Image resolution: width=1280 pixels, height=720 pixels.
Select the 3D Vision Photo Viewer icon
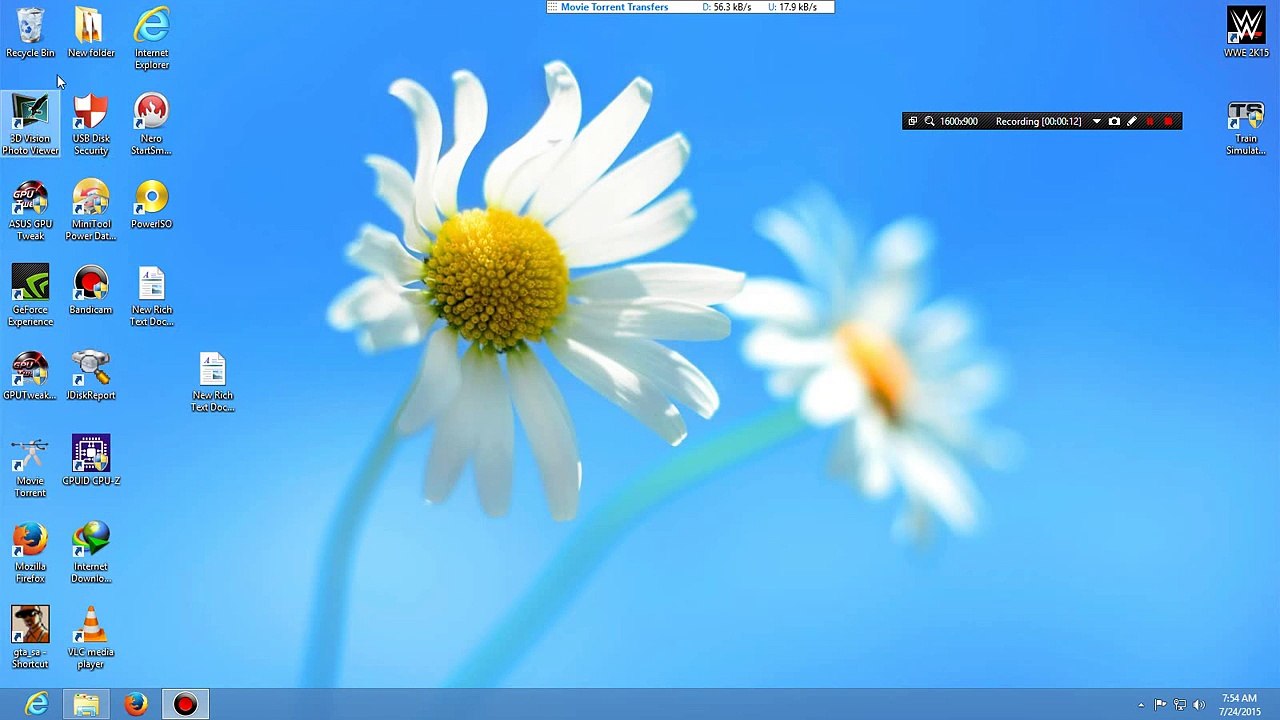(30, 125)
